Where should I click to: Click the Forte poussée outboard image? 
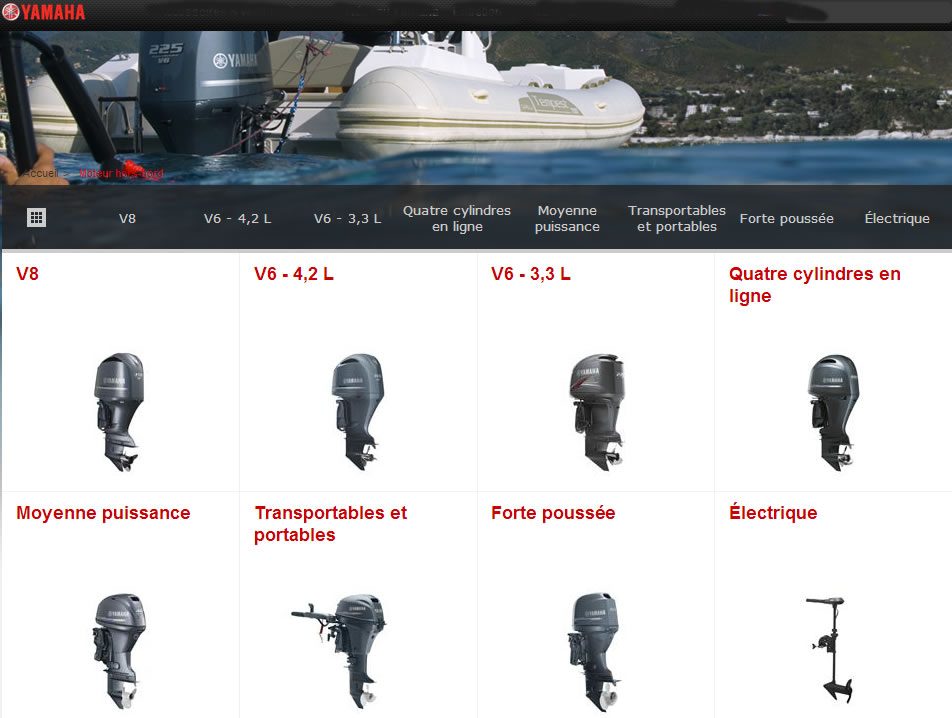click(x=595, y=648)
